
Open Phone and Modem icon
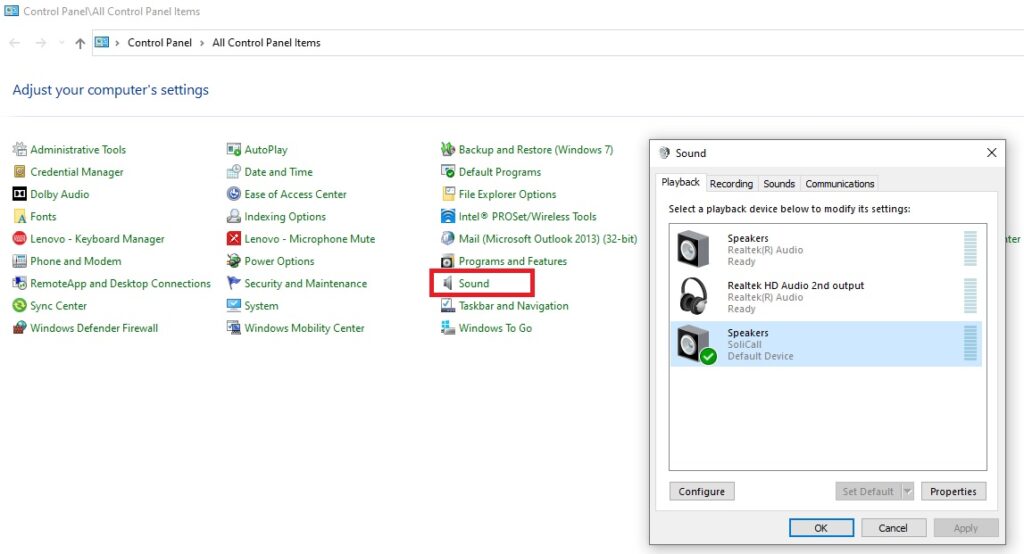(20, 261)
